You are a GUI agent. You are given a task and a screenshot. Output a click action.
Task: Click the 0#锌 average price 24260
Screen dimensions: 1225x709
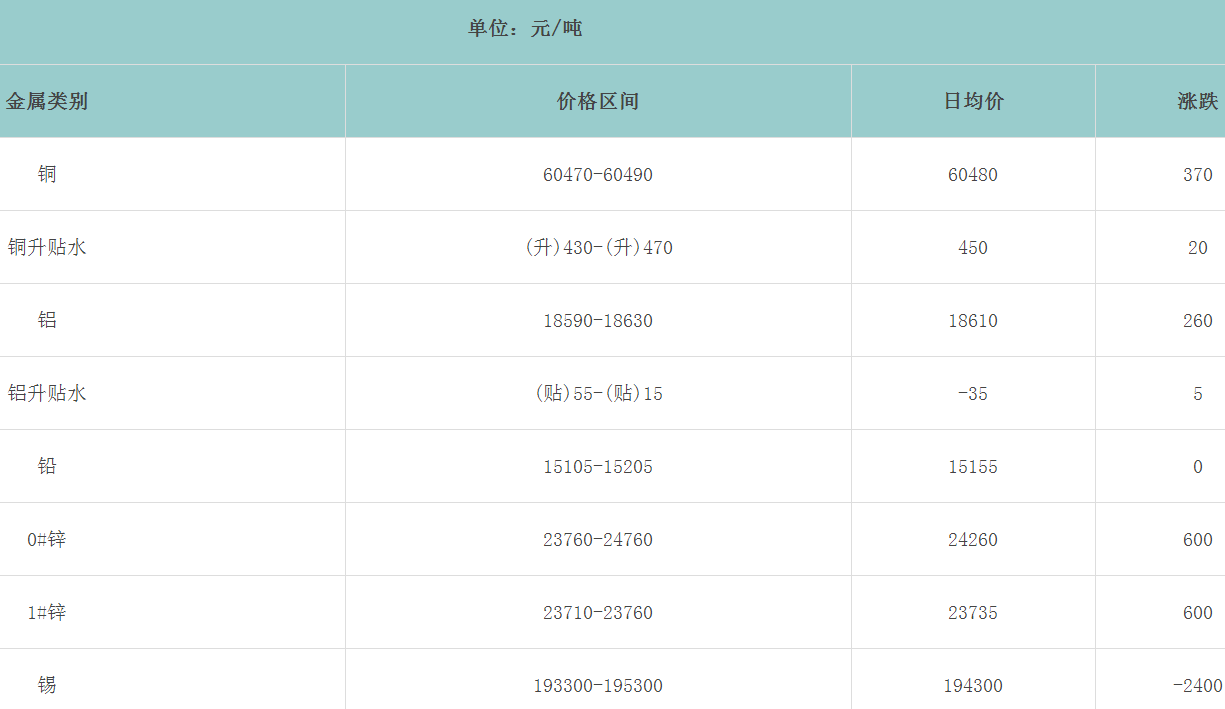point(973,540)
